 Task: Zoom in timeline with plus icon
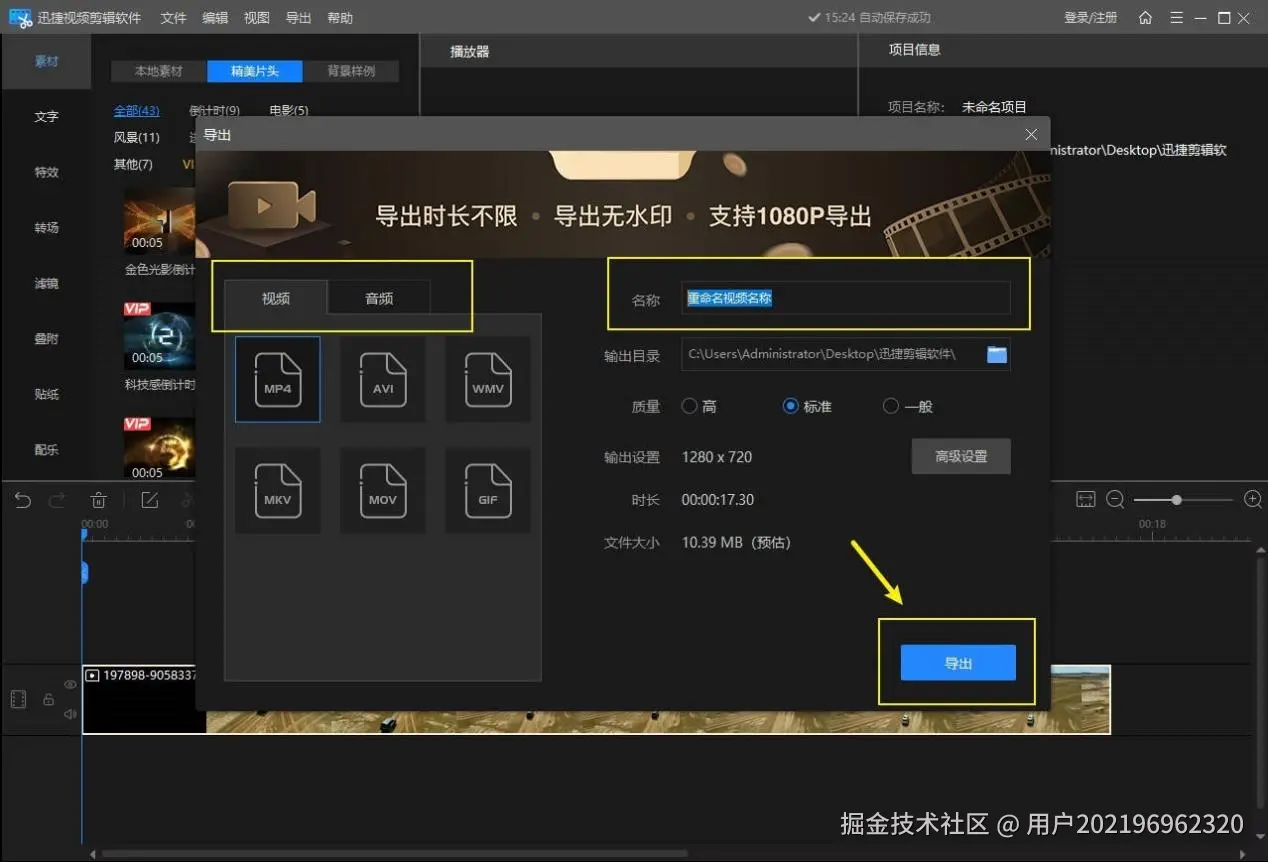[1252, 499]
